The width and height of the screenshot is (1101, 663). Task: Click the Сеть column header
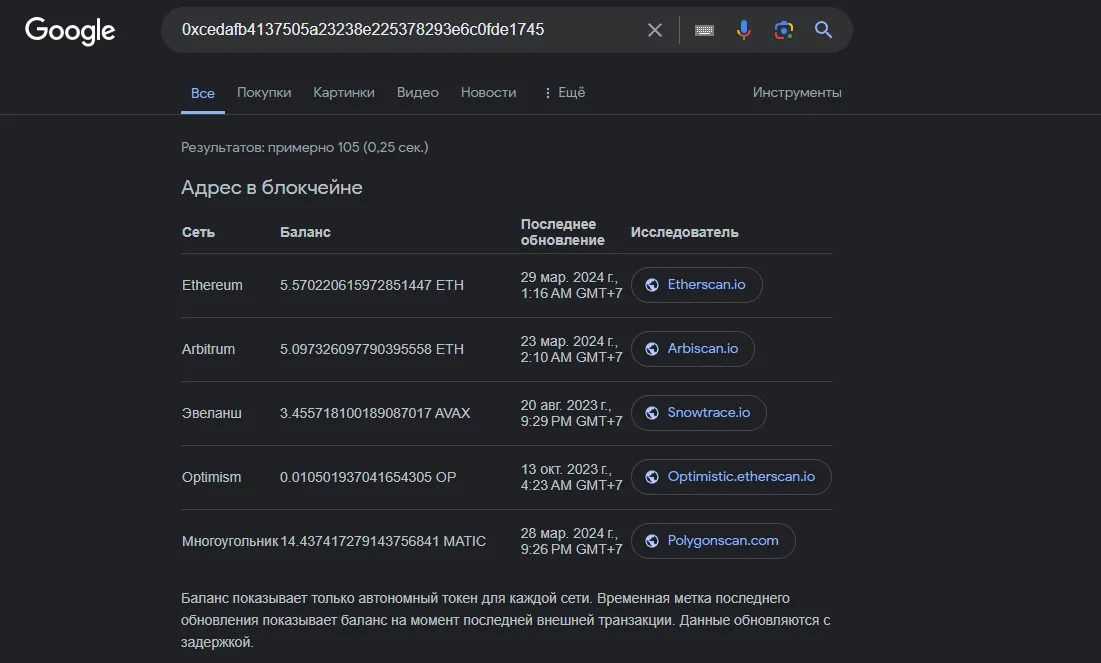point(198,232)
